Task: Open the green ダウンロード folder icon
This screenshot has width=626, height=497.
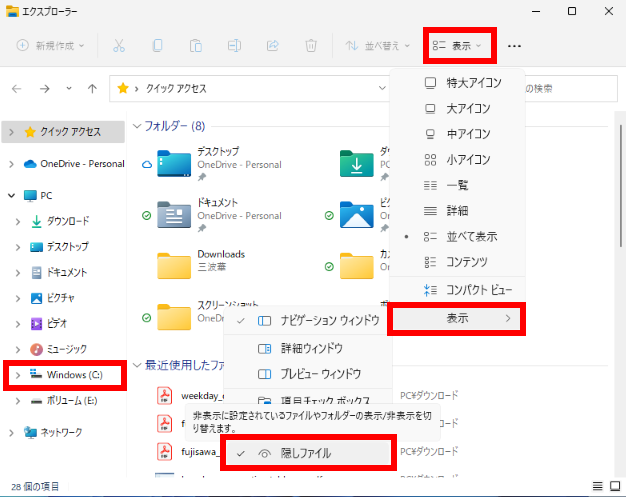Action: pos(357,164)
